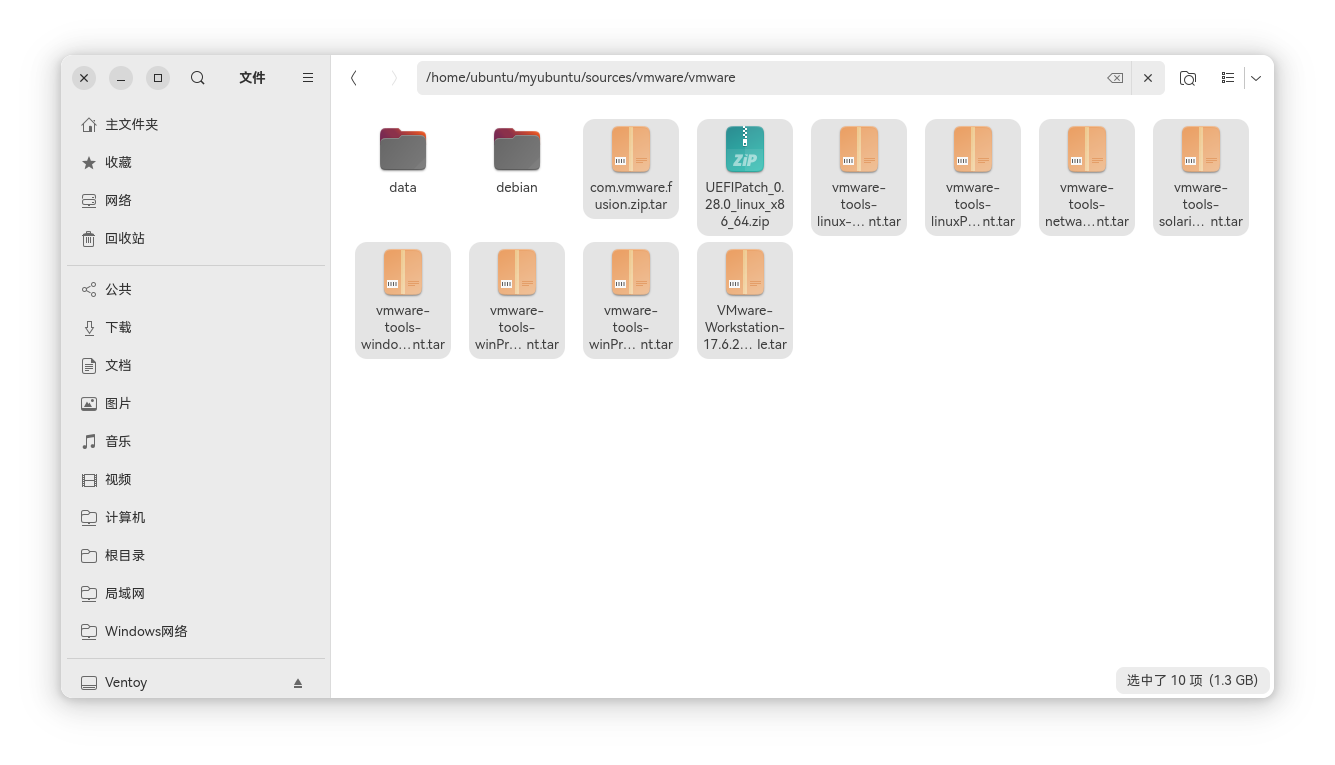
Task: Open the hamburger main menu beside 文件
Action: 308,78
